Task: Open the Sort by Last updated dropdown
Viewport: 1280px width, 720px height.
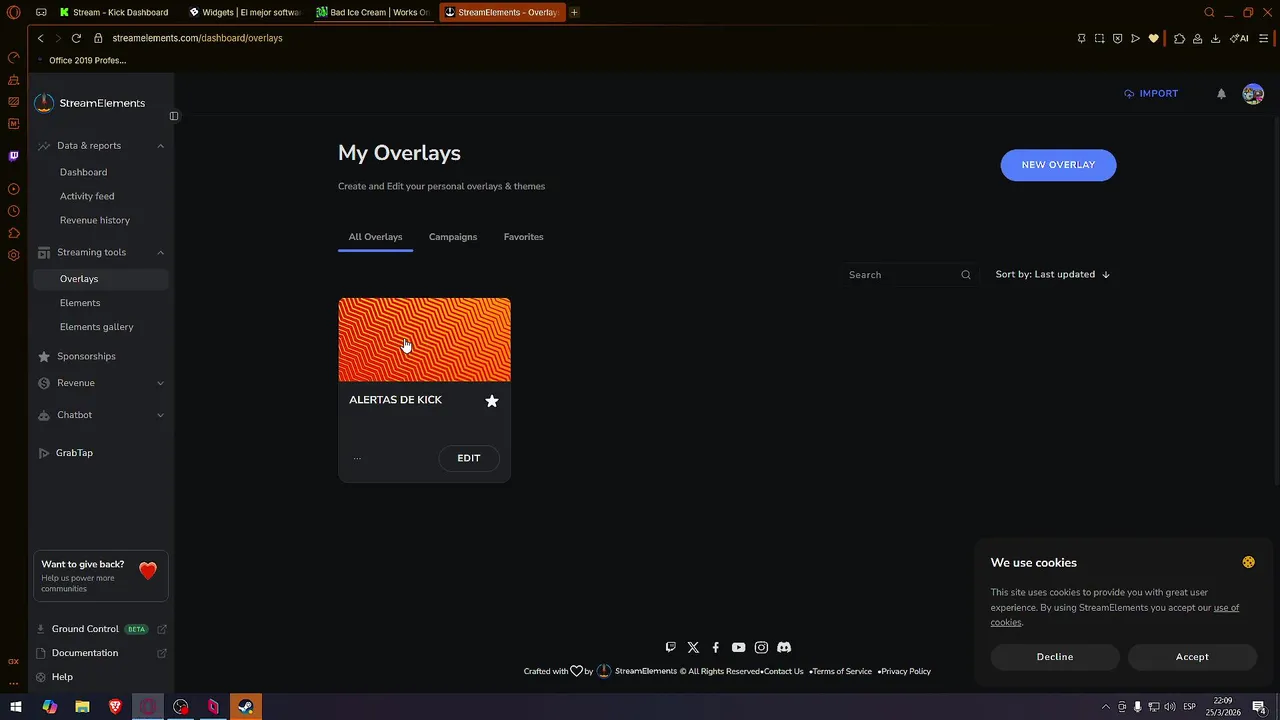Action: (1052, 274)
